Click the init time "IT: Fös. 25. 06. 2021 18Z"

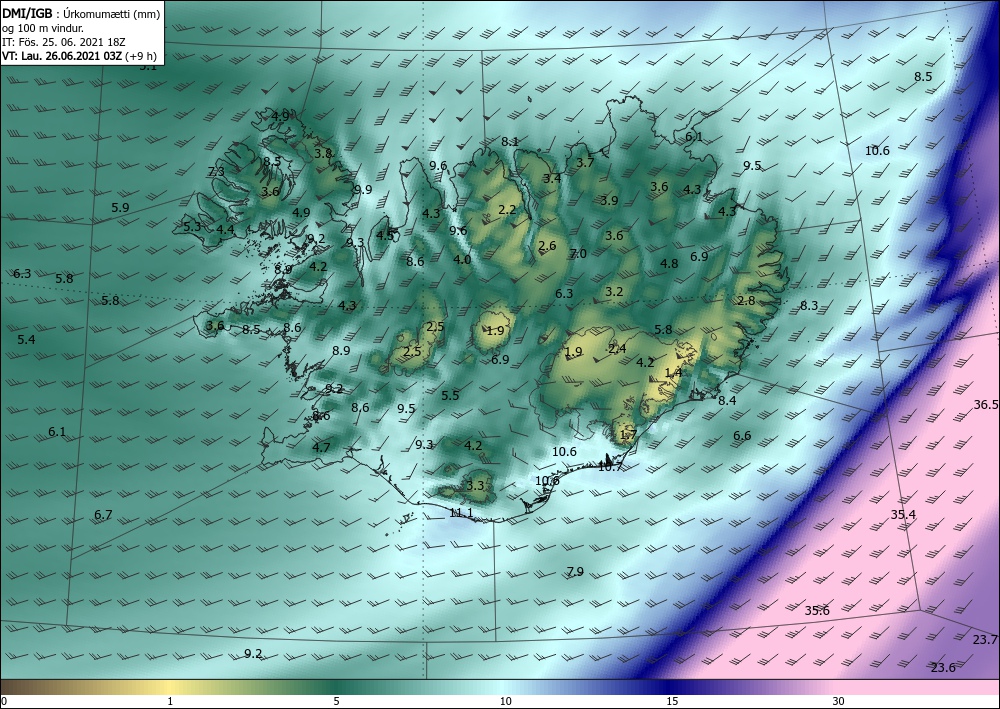(x=64, y=42)
